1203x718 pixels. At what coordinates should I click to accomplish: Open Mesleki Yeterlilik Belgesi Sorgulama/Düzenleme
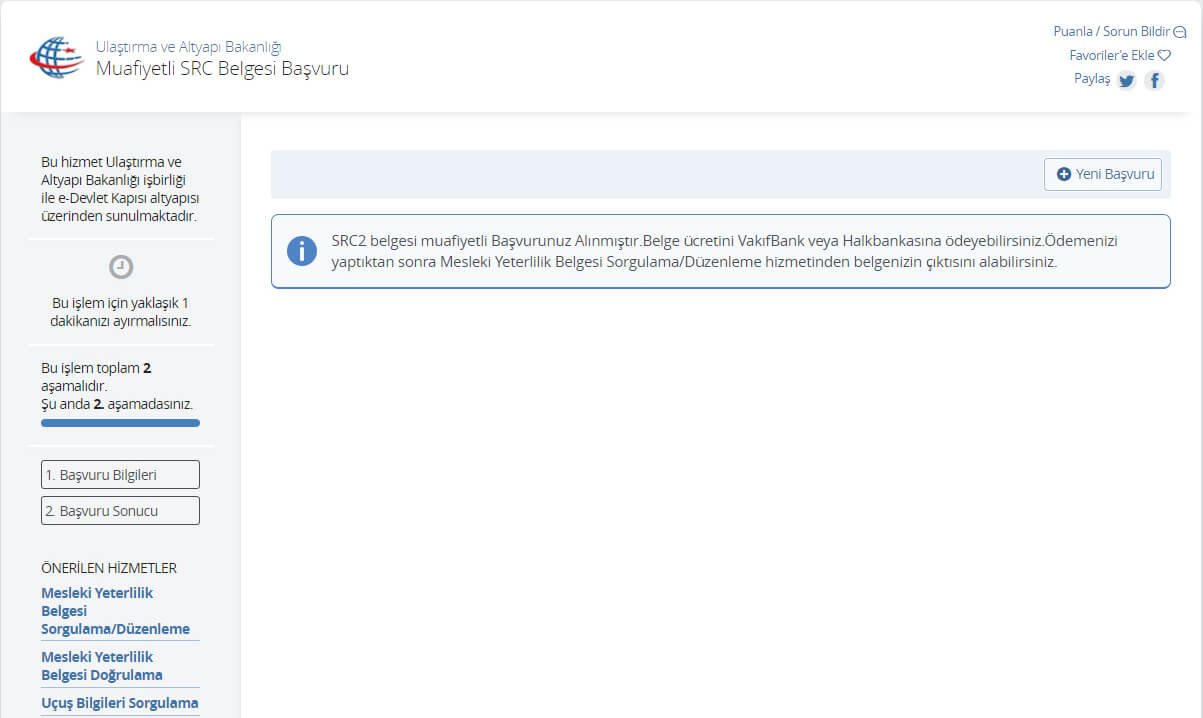[x=115, y=611]
